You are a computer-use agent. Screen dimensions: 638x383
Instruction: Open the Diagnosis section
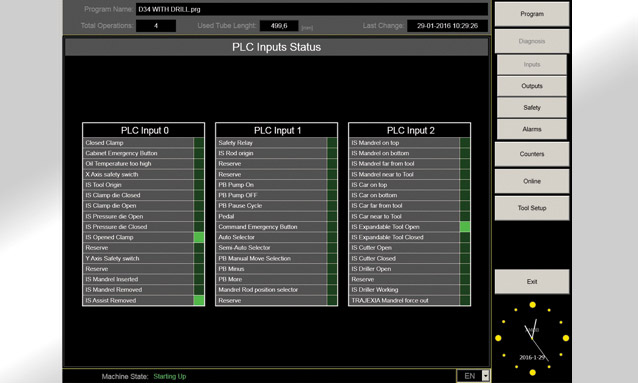click(532, 41)
